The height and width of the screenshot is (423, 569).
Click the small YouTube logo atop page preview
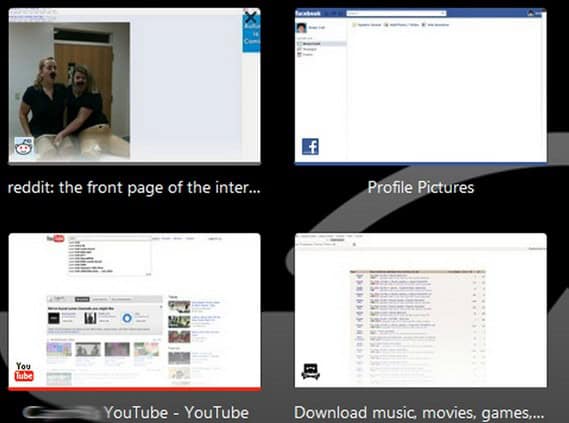[56, 238]
